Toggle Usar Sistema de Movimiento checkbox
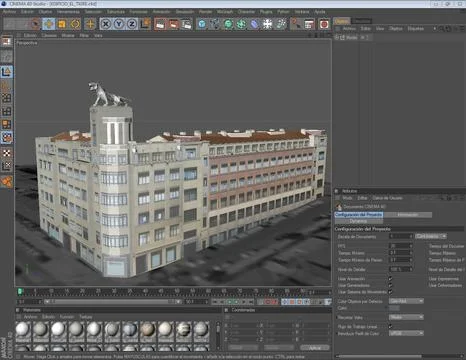The width and height of the screenshot is (466, 360). pos(390,292)
